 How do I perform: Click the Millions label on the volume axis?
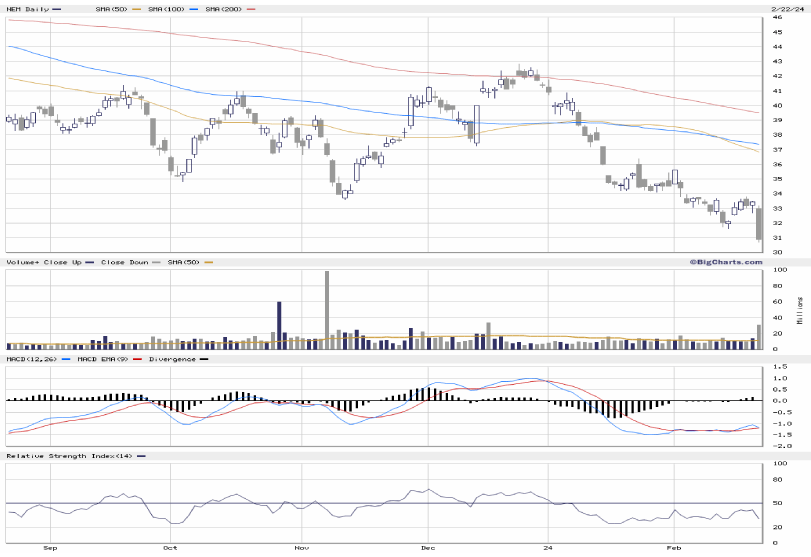(799, 310)
